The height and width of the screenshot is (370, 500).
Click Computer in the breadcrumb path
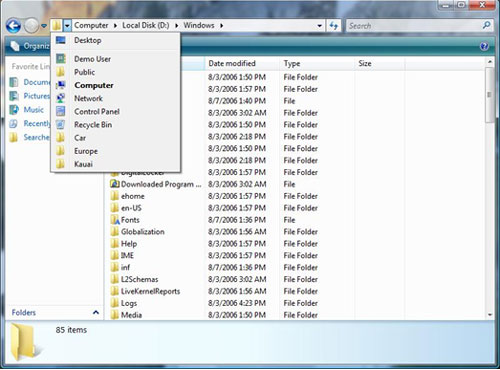[91, 25]
